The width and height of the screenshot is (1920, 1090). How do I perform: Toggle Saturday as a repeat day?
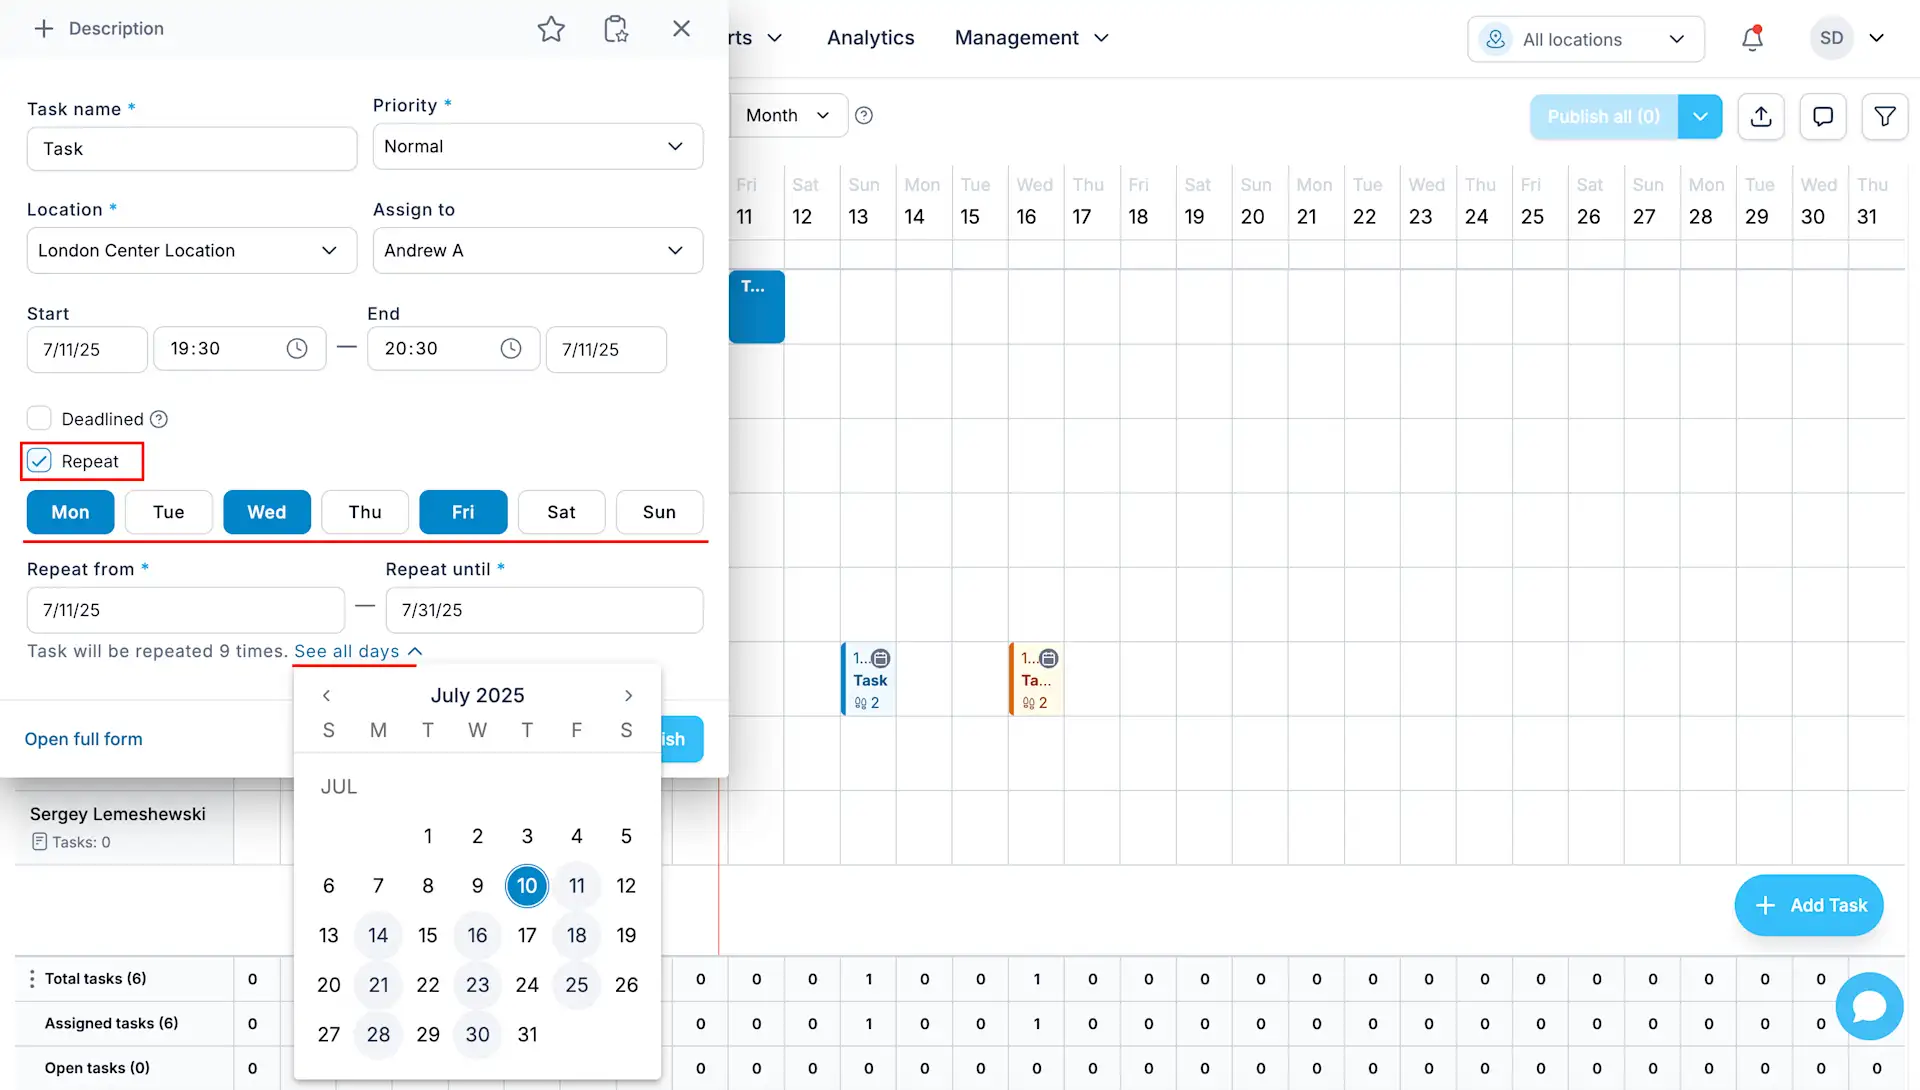pos(561,512)
